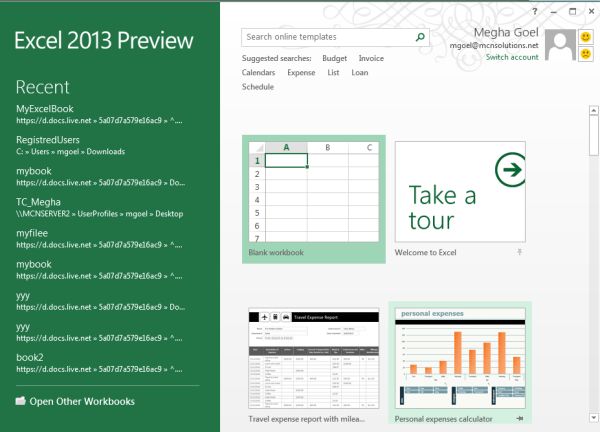Open recent file TC_Megha
This screenshot has width=600, height=432.
[99, 207]
